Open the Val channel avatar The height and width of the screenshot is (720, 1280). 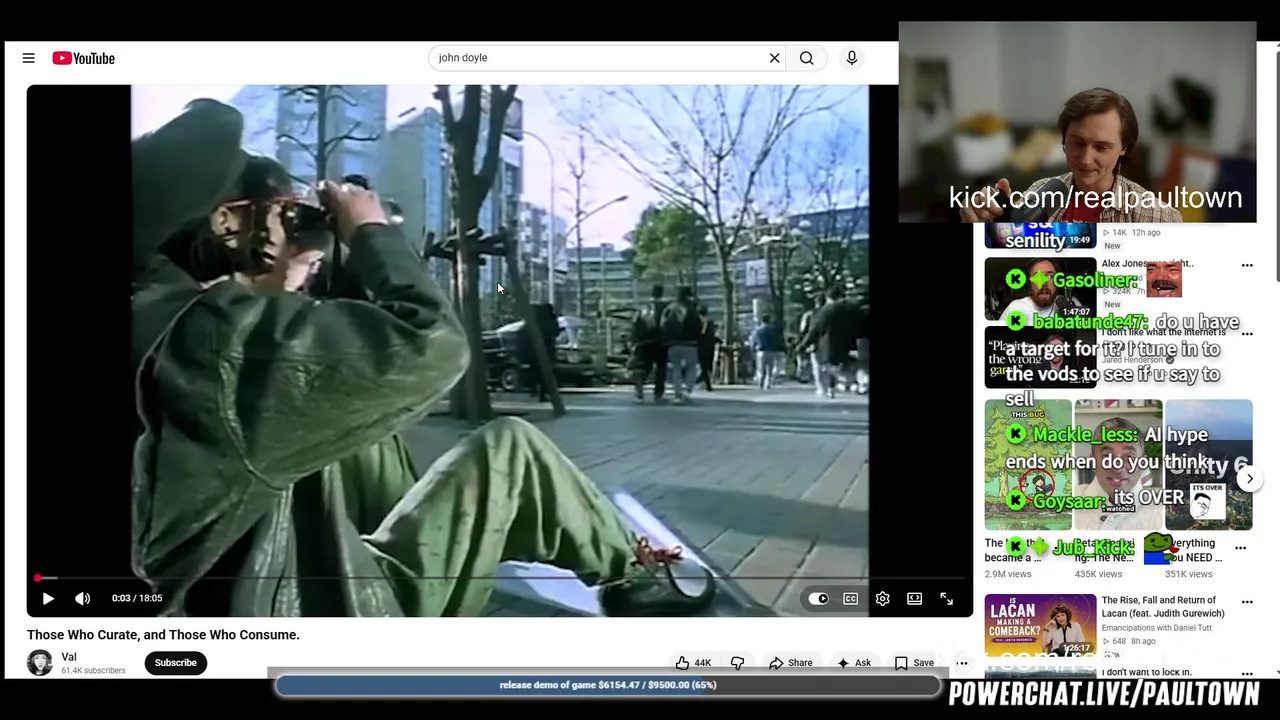40,663
